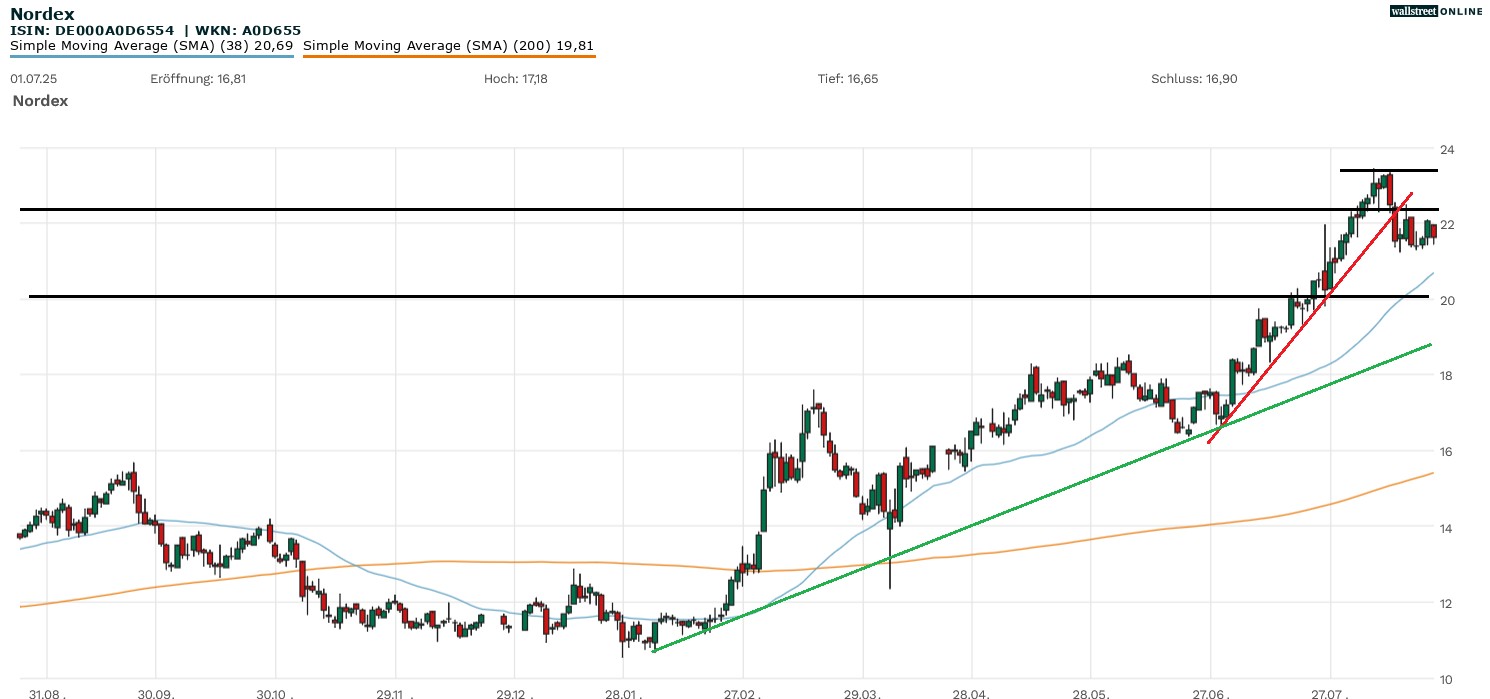The height and width of the screenshot is (699, 1490).
Task: Click the 28.05. date axis label
Action: click(1091, 693)
